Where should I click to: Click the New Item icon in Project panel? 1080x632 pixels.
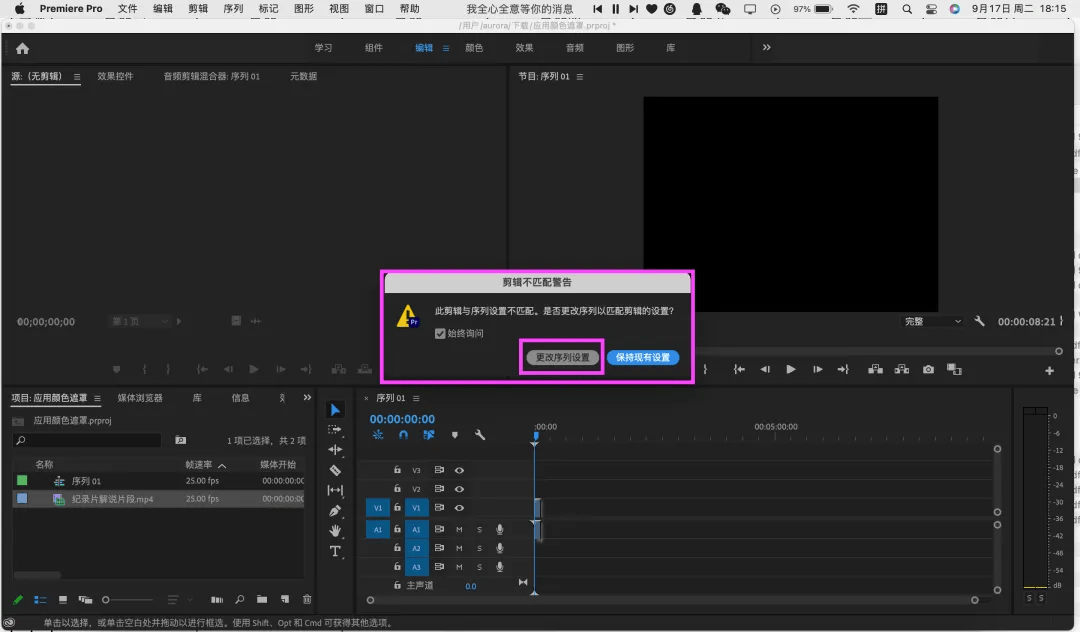click(x=284, y=600)
